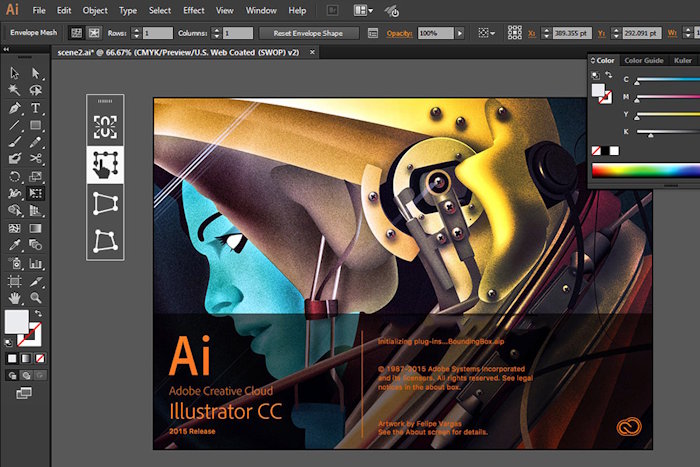Image resolution: width=700 pixels, height=467 pixels.
Task: Click Reset Envelope Shape button
Action: click(308, 33)
